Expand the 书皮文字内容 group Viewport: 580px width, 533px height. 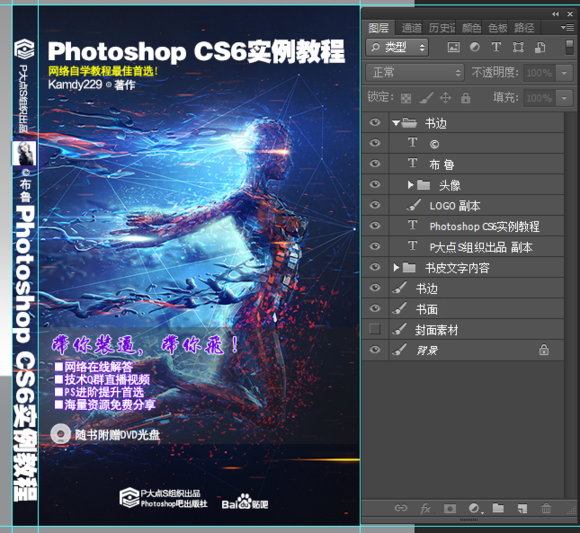pyautogui.click(x=396, y=267)
